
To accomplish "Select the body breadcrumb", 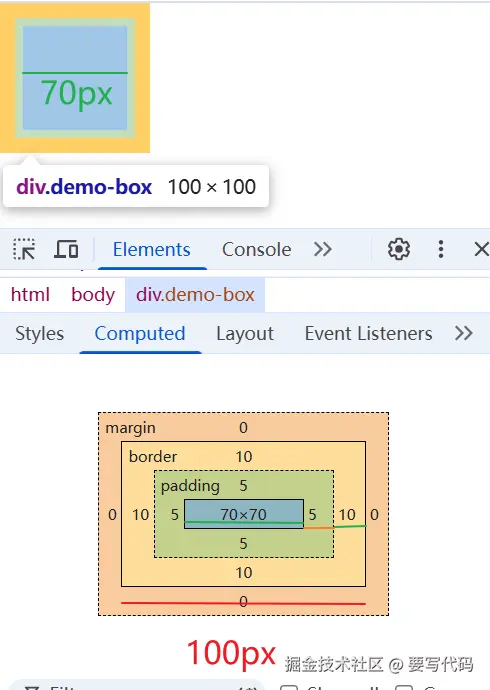I will pos(93,294).
